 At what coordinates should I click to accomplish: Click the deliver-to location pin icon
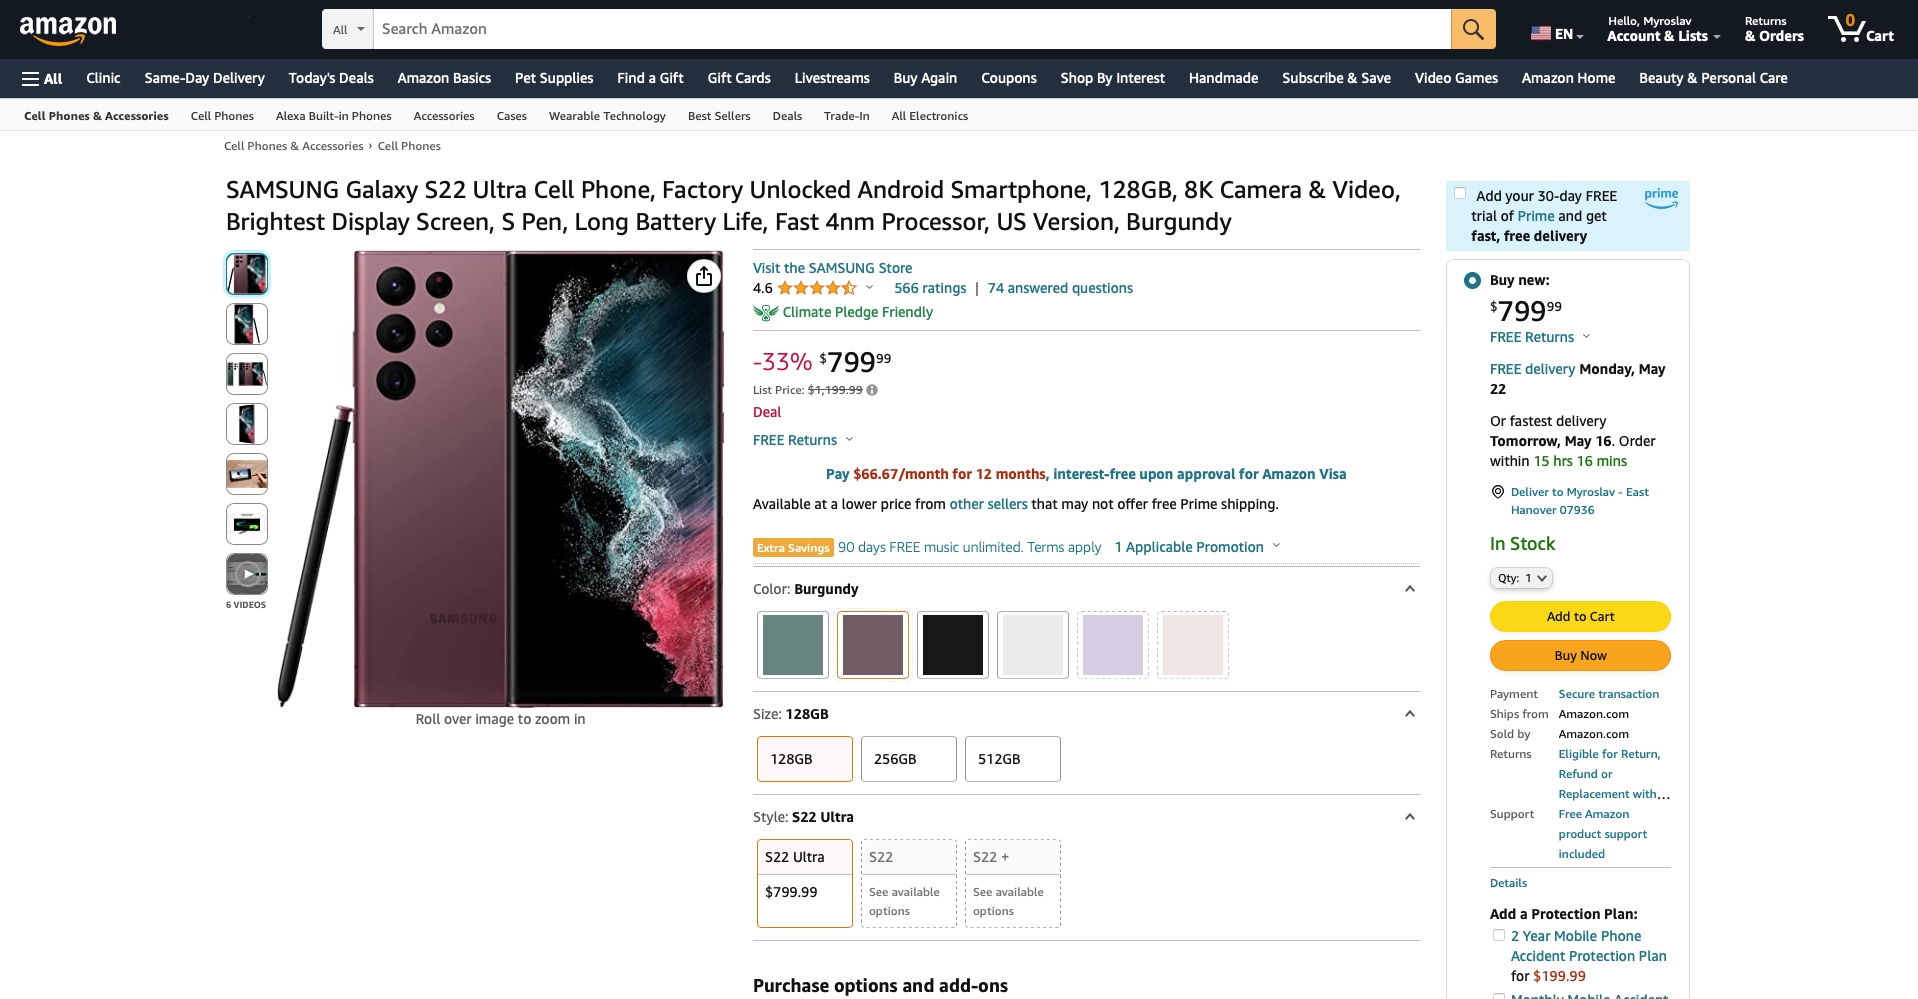1498,492
